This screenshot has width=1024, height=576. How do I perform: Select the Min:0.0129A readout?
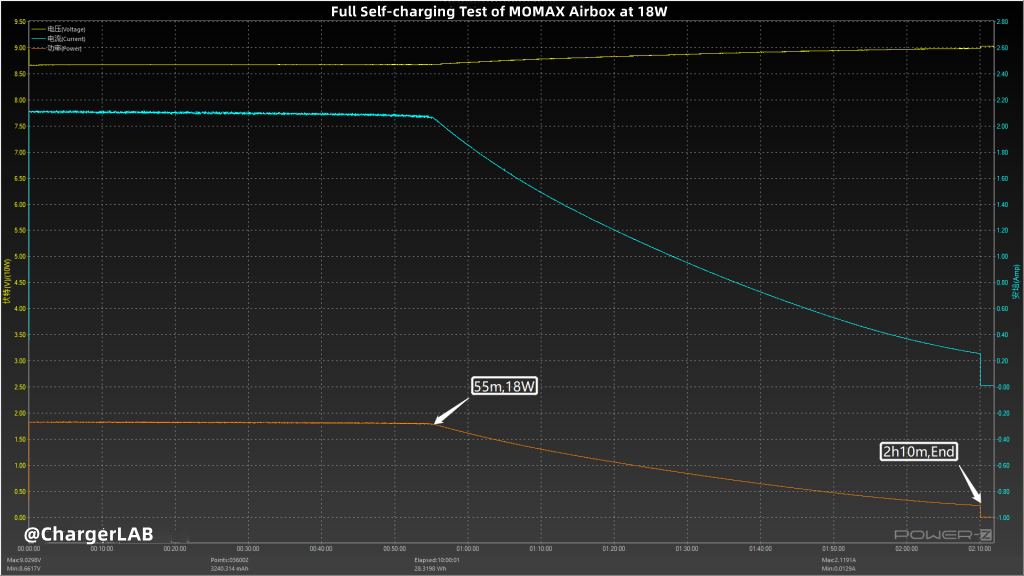[839, 569]
